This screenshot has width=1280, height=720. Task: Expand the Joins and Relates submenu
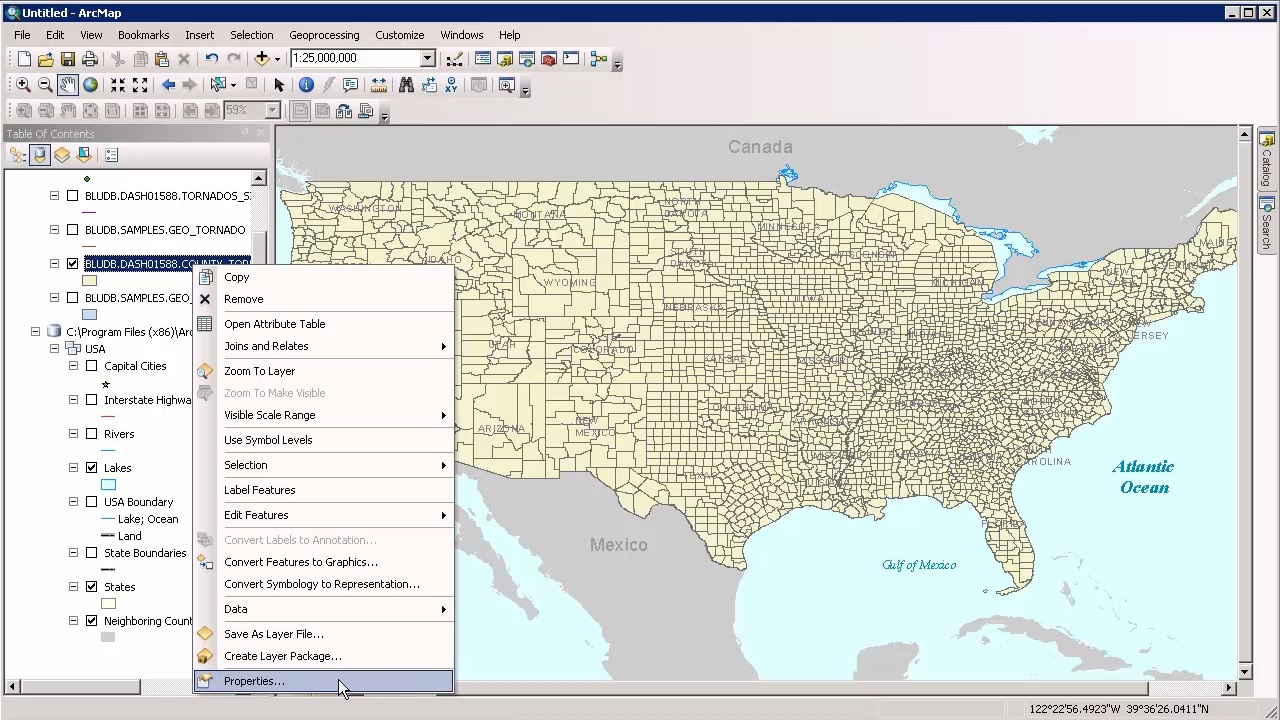[x=323, y=346]
